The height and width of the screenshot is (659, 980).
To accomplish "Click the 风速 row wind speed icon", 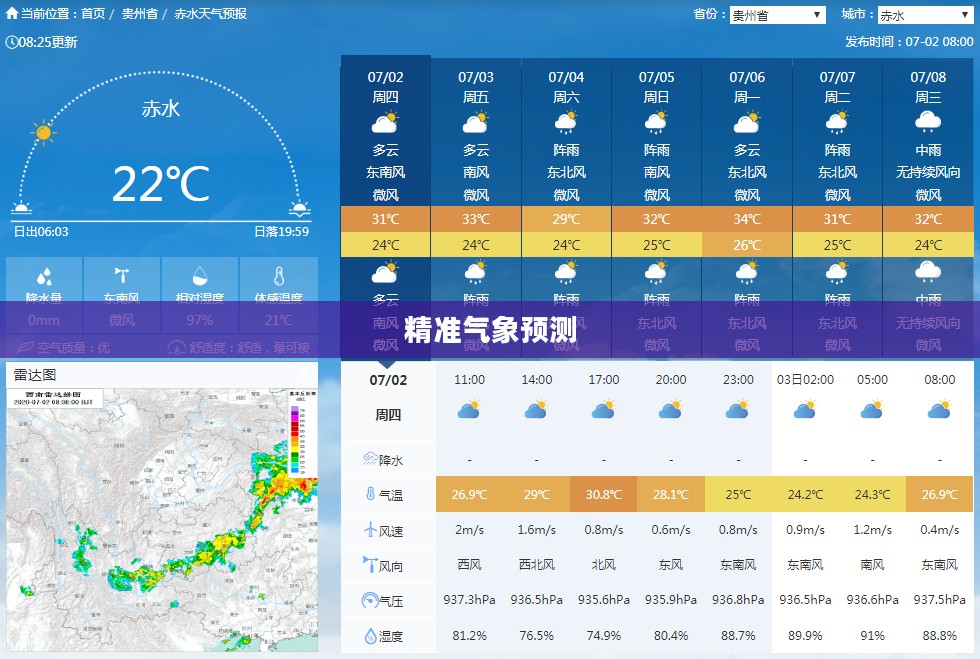I will click(x=370, y=530).
